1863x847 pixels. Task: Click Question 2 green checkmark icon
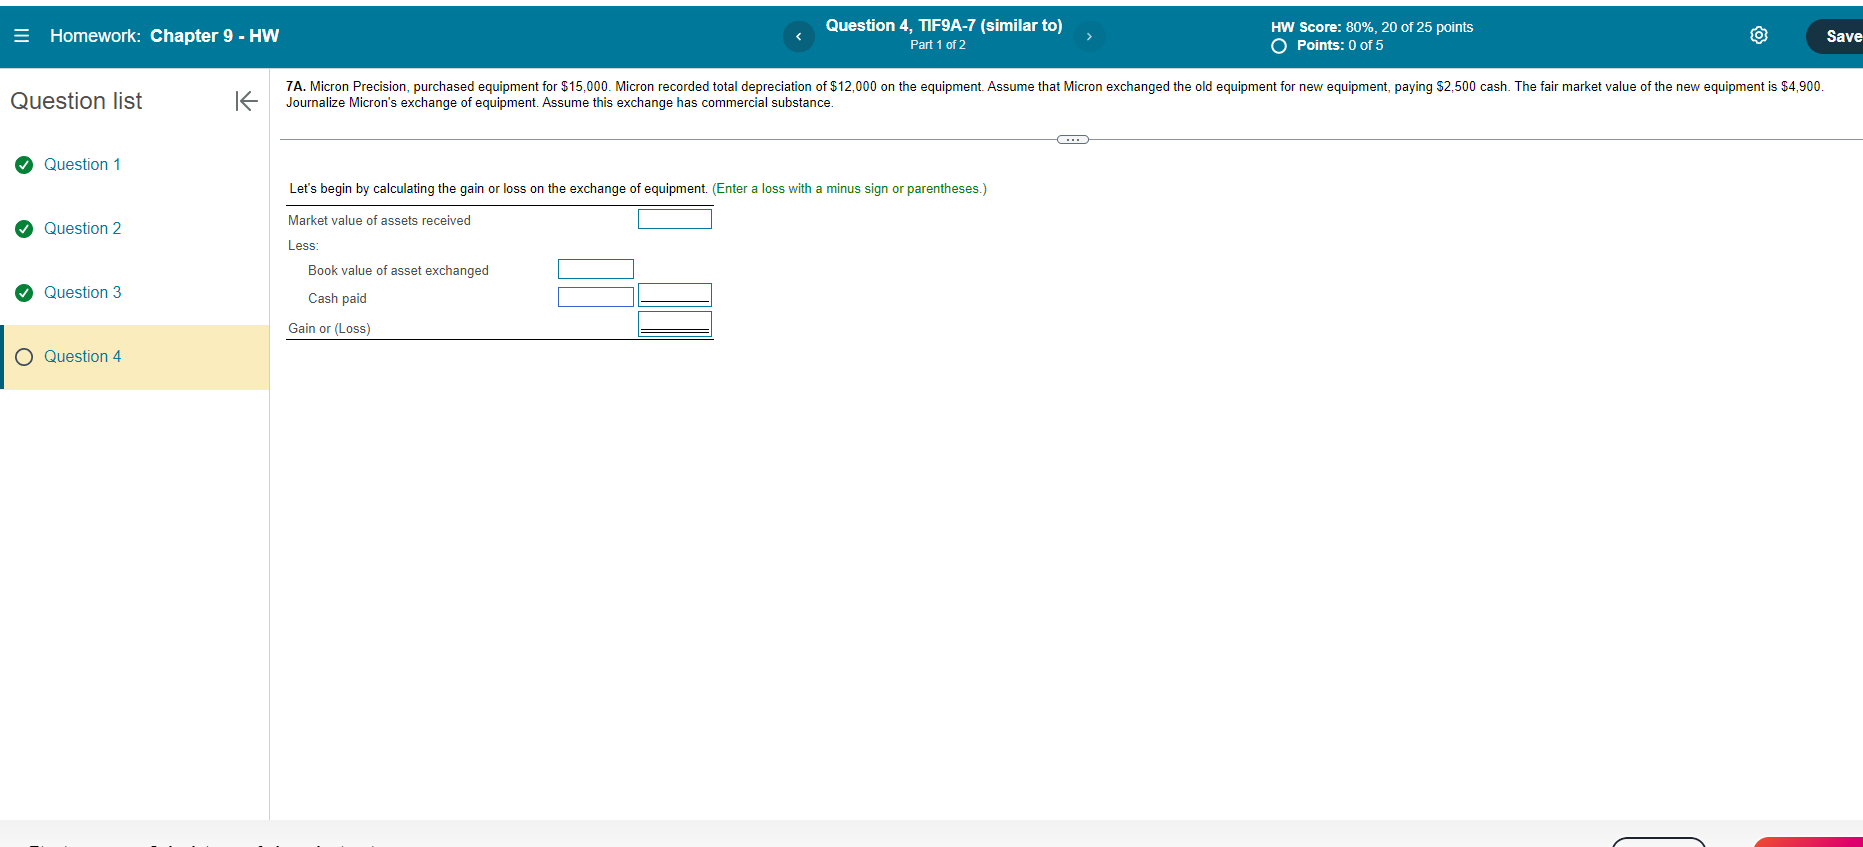(24, 229)
